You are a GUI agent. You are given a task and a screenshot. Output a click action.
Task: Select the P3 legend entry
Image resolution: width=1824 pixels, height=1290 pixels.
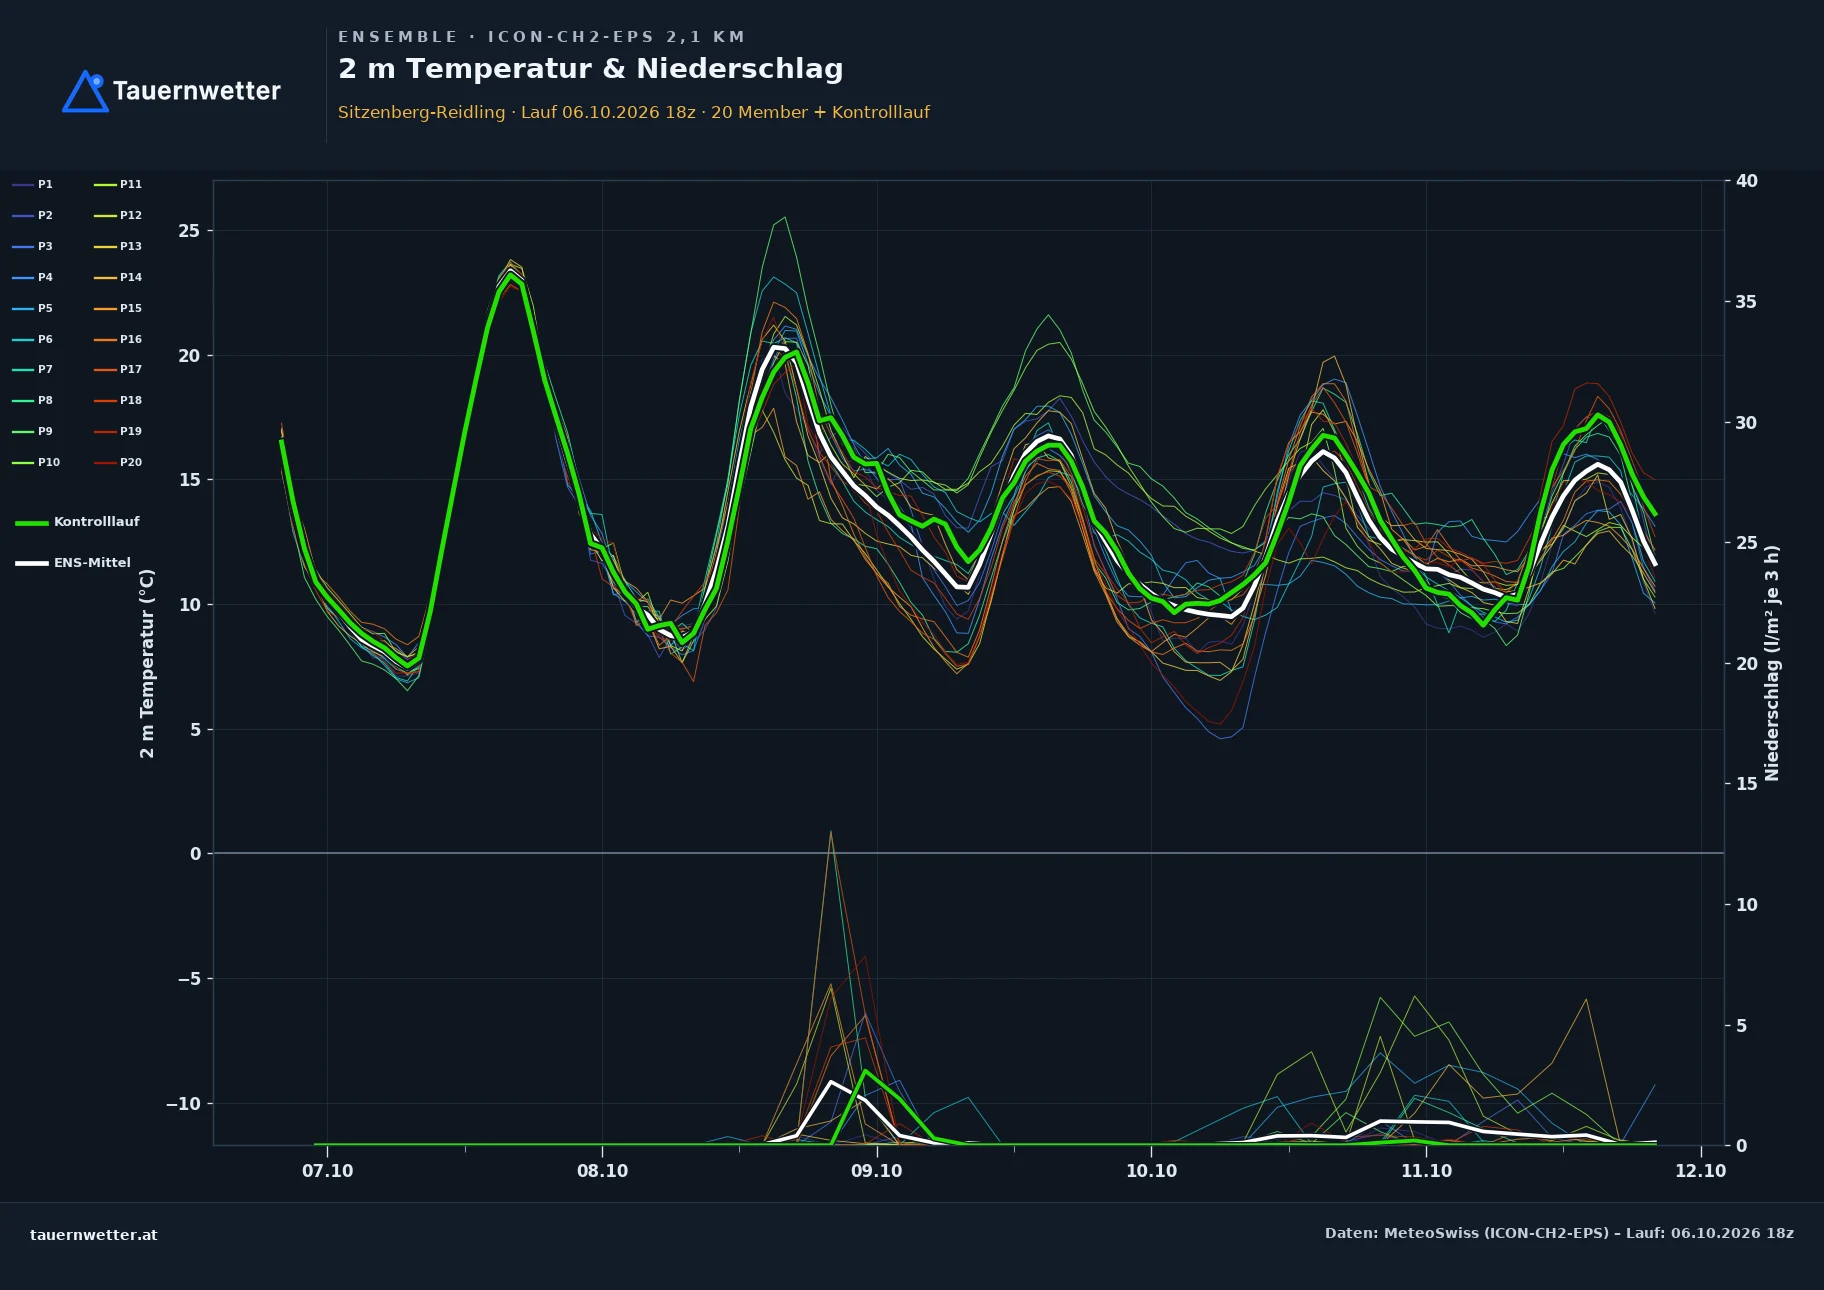point(32,246)
